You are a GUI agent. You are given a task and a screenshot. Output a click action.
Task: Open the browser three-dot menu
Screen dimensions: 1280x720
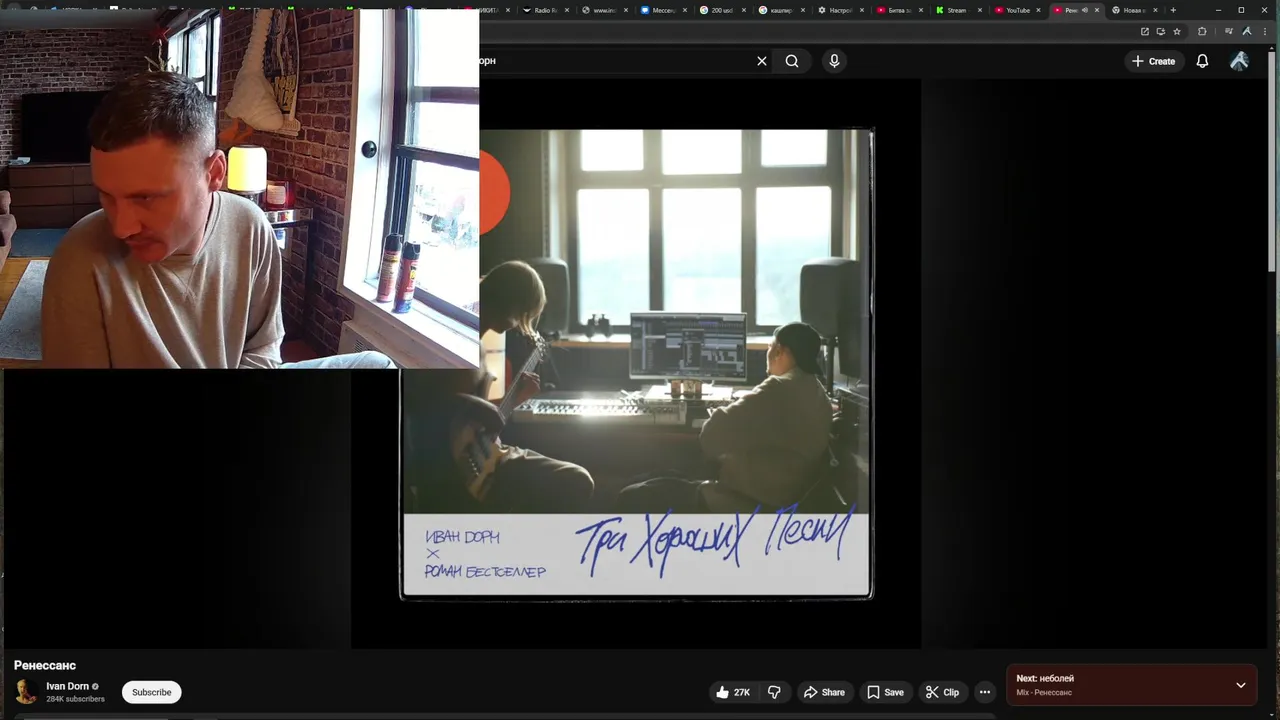[1265, 31]
